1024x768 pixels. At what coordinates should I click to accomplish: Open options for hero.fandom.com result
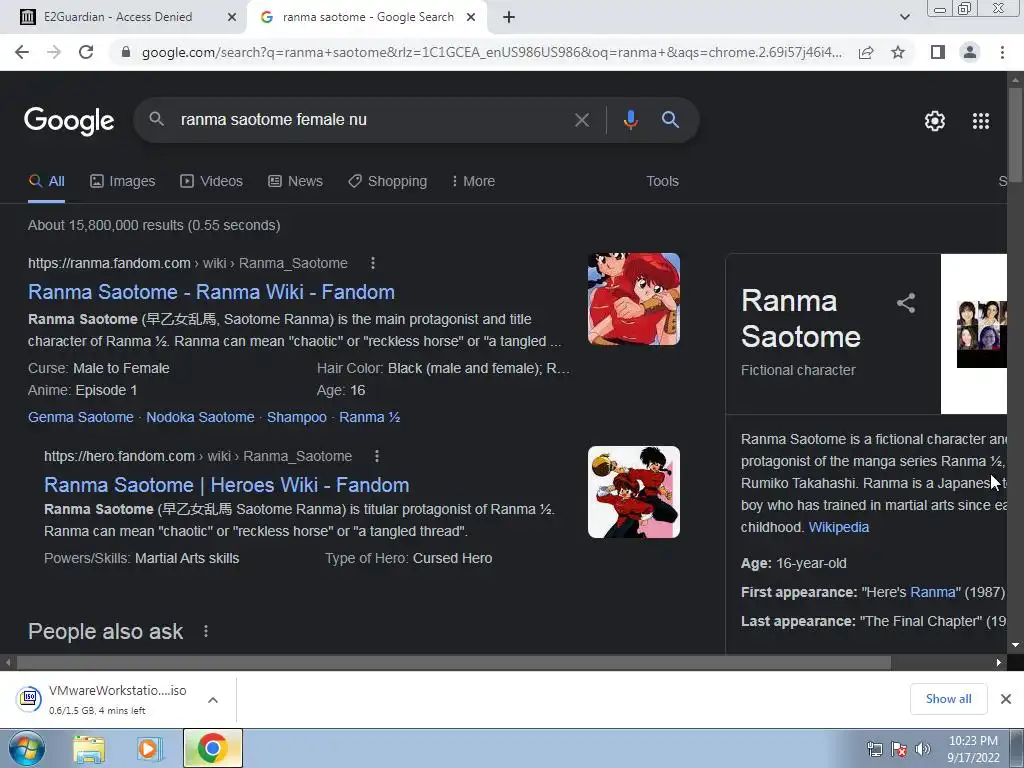pyautogui.click(x=377, y=456)
